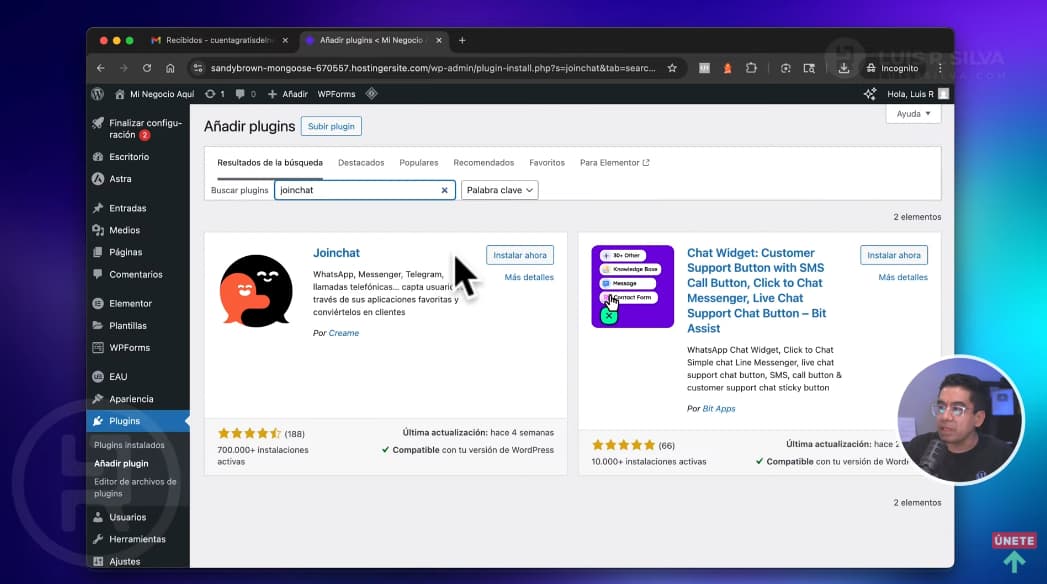Switch to the Resultados de la búsqueda tab
The image size is (1047, 584).
pos(270,163)
